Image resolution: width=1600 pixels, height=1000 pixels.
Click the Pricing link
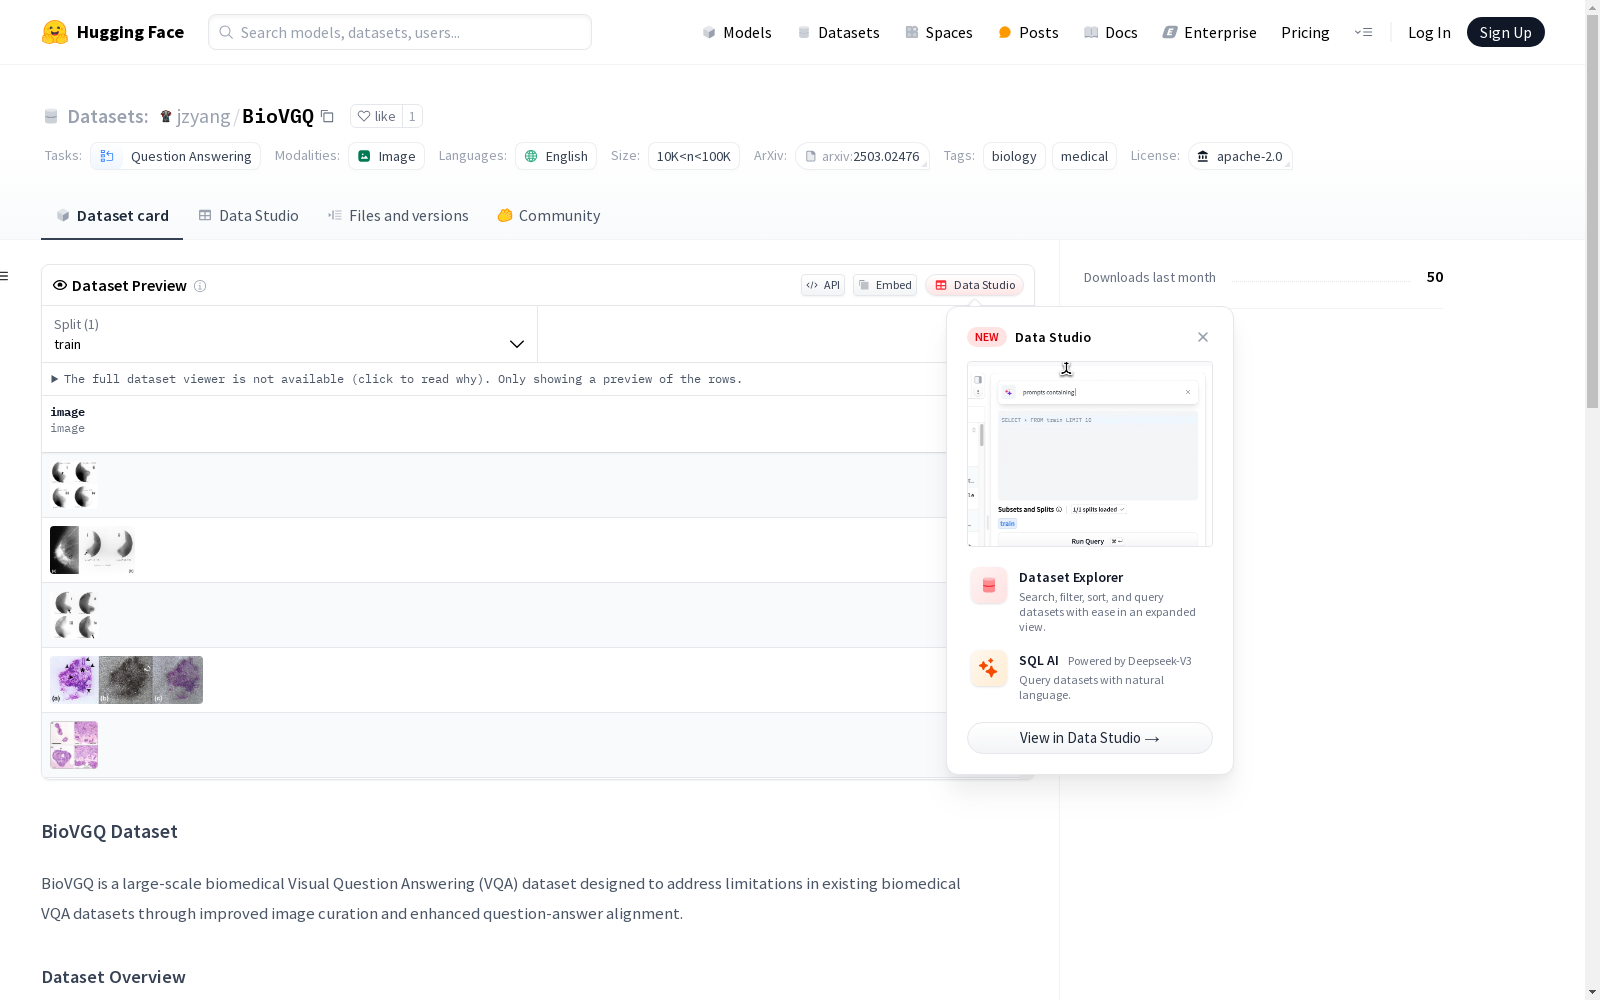click(1305, 32)
